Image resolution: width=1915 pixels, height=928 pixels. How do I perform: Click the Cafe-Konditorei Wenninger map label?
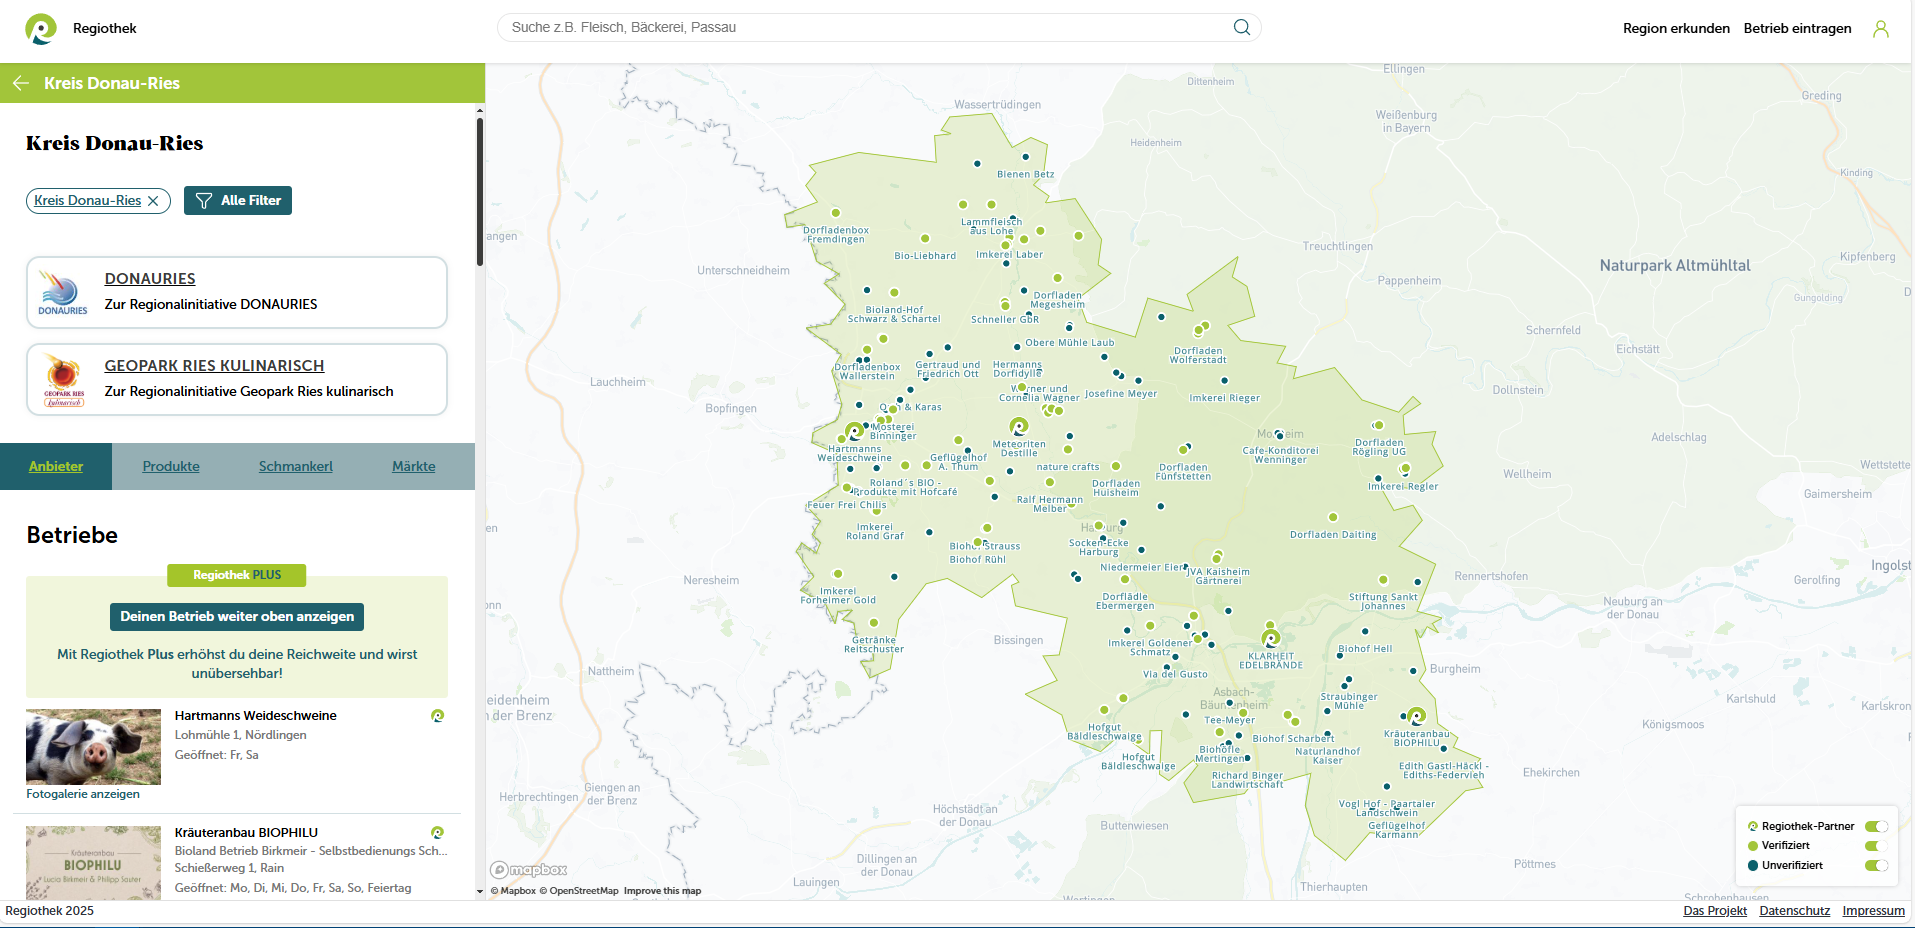[x=1281, y=455]
